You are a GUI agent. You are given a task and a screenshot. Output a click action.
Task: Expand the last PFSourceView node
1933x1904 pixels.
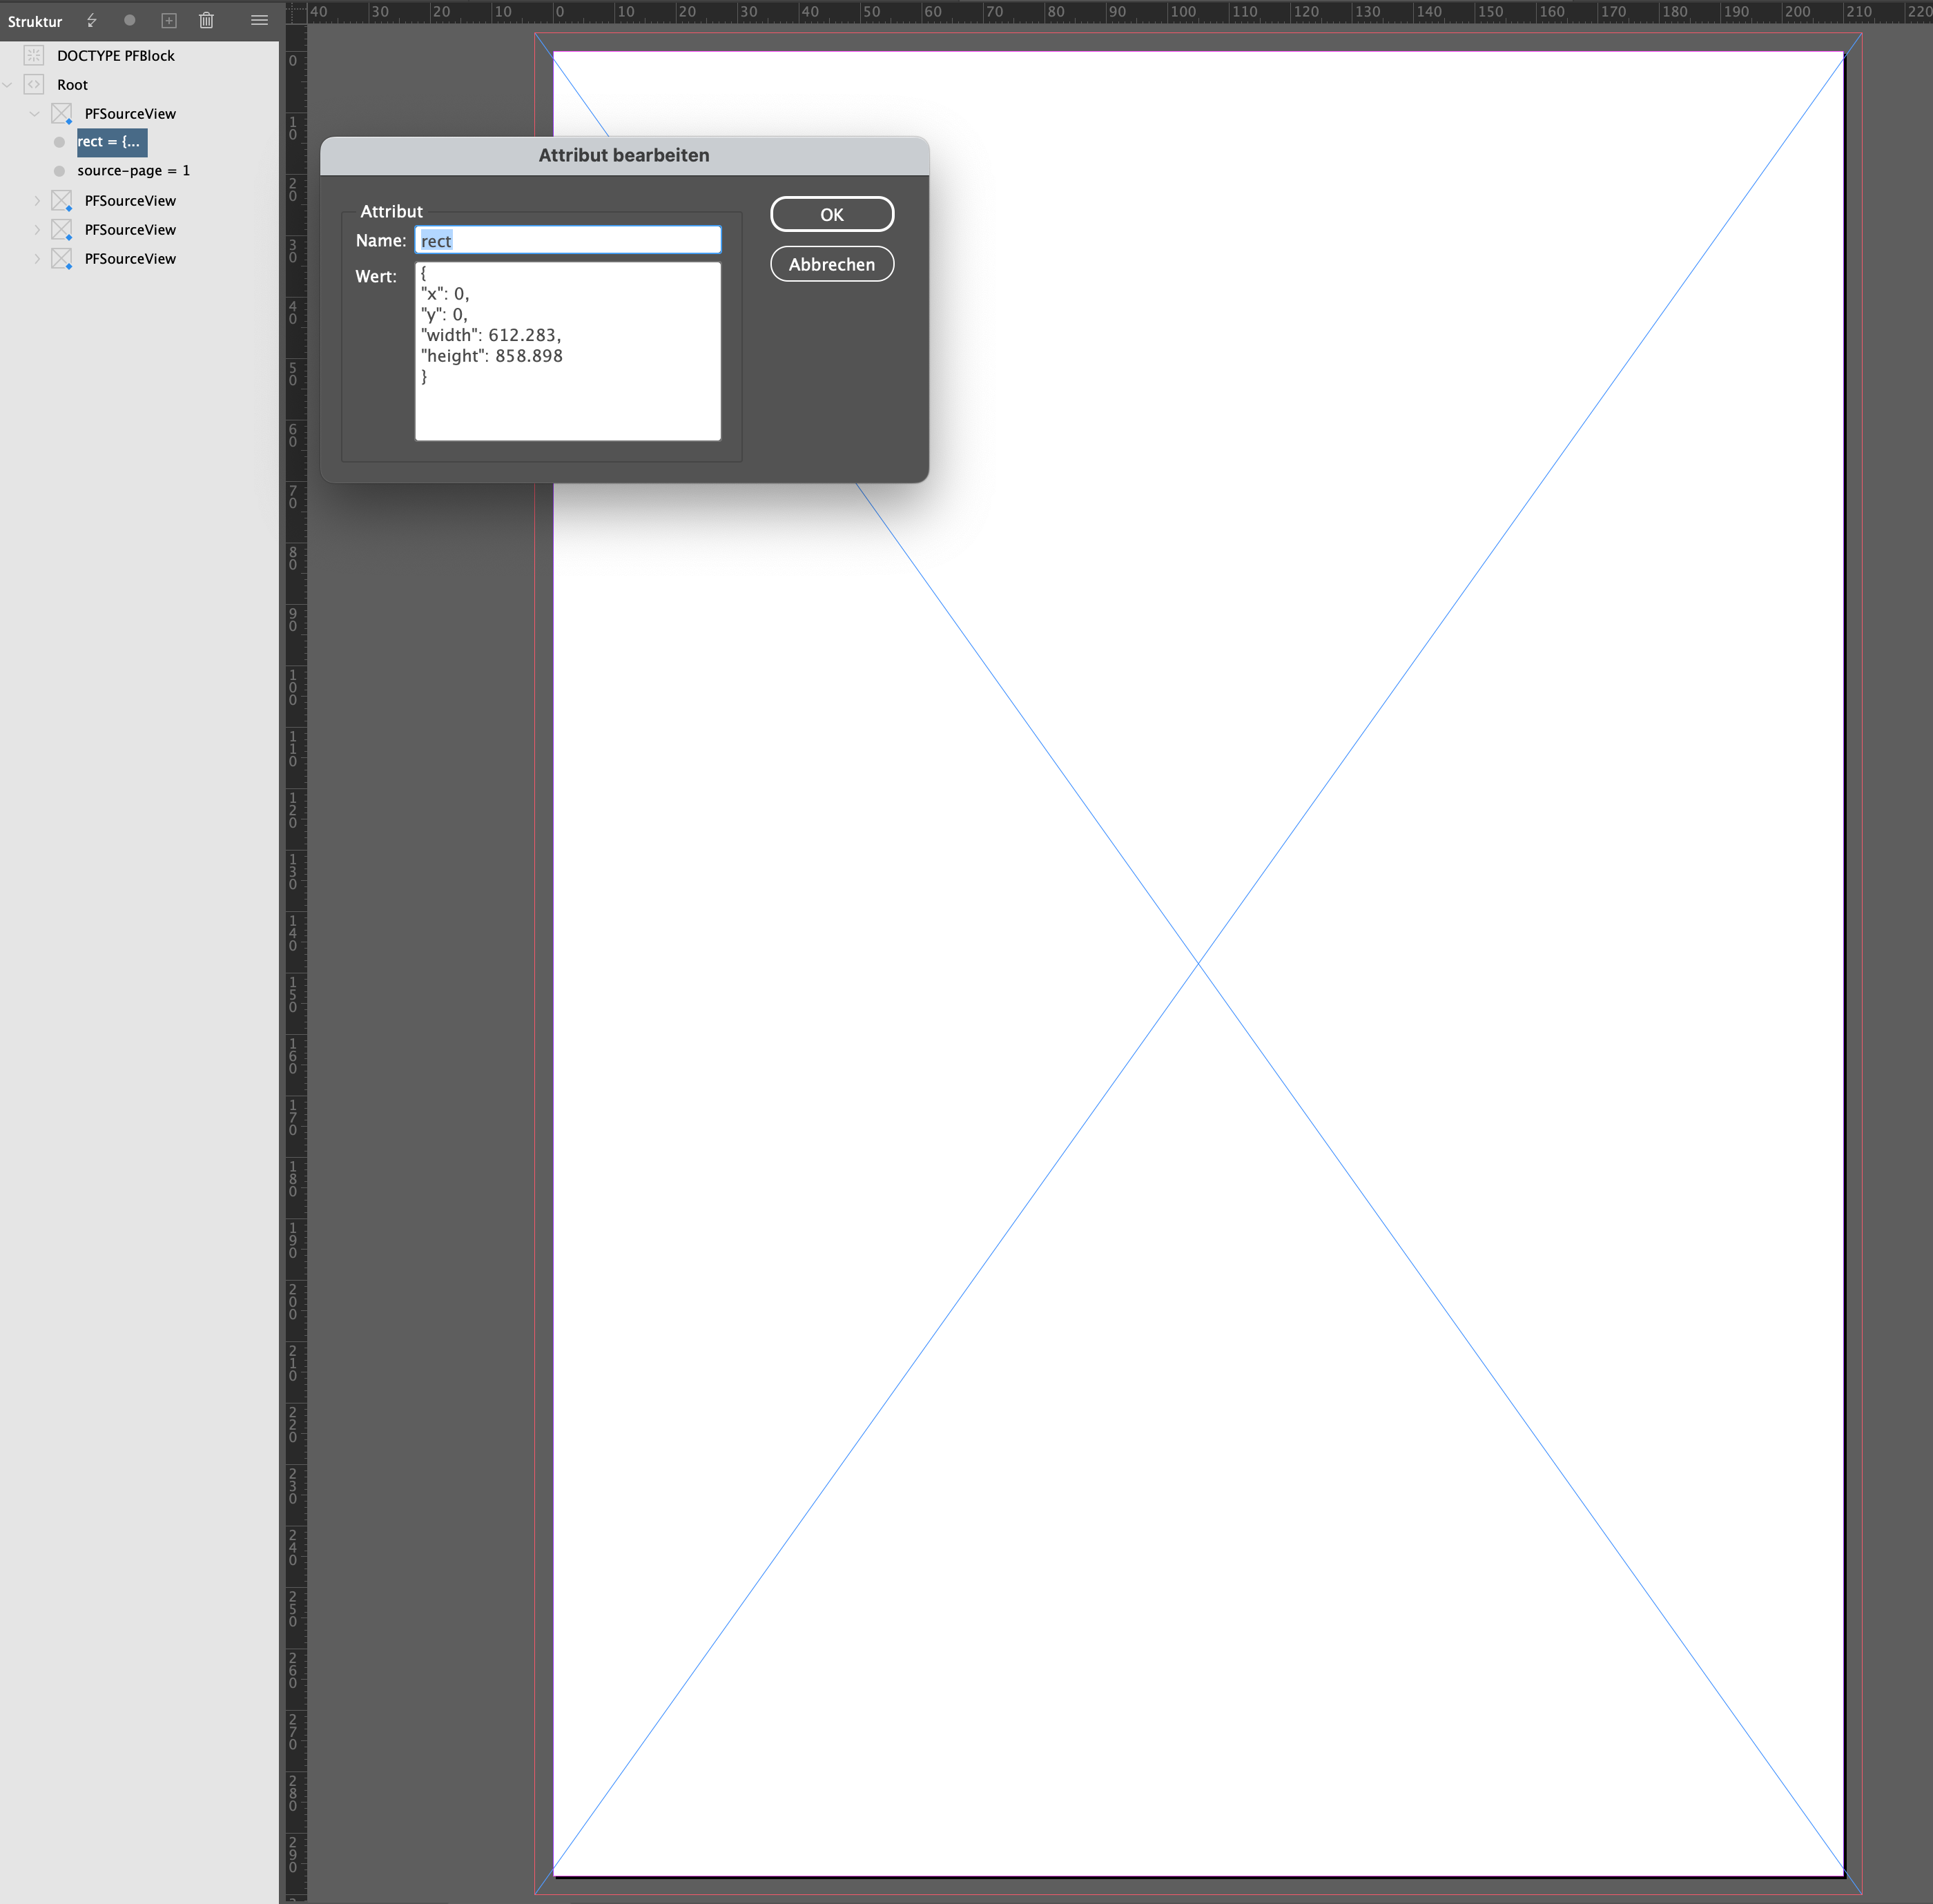pos(37,259)
